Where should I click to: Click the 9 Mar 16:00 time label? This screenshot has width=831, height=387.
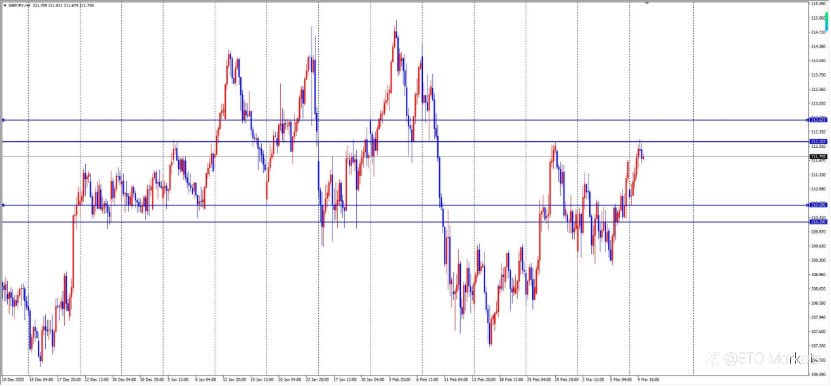[x=648, y=380]
